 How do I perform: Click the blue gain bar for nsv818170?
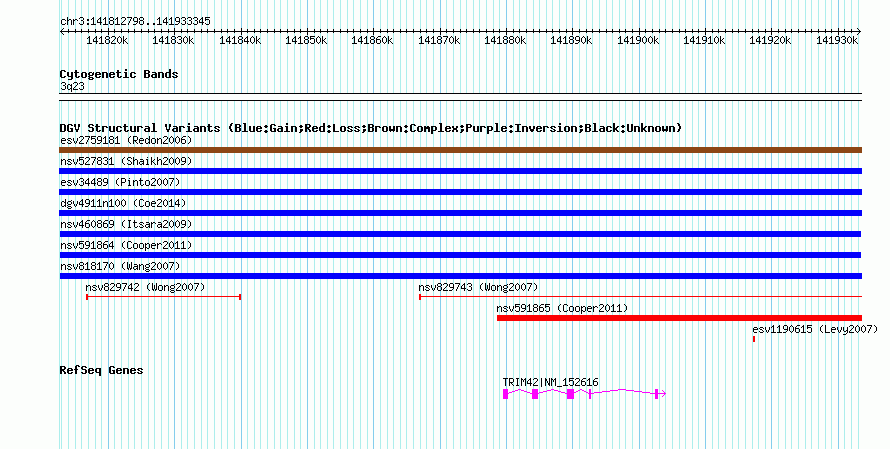(x=460, y=276)
